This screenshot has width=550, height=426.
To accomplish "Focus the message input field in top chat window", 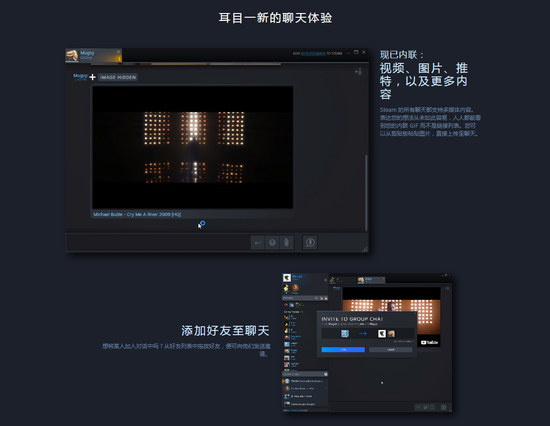I will click(158, 242).
